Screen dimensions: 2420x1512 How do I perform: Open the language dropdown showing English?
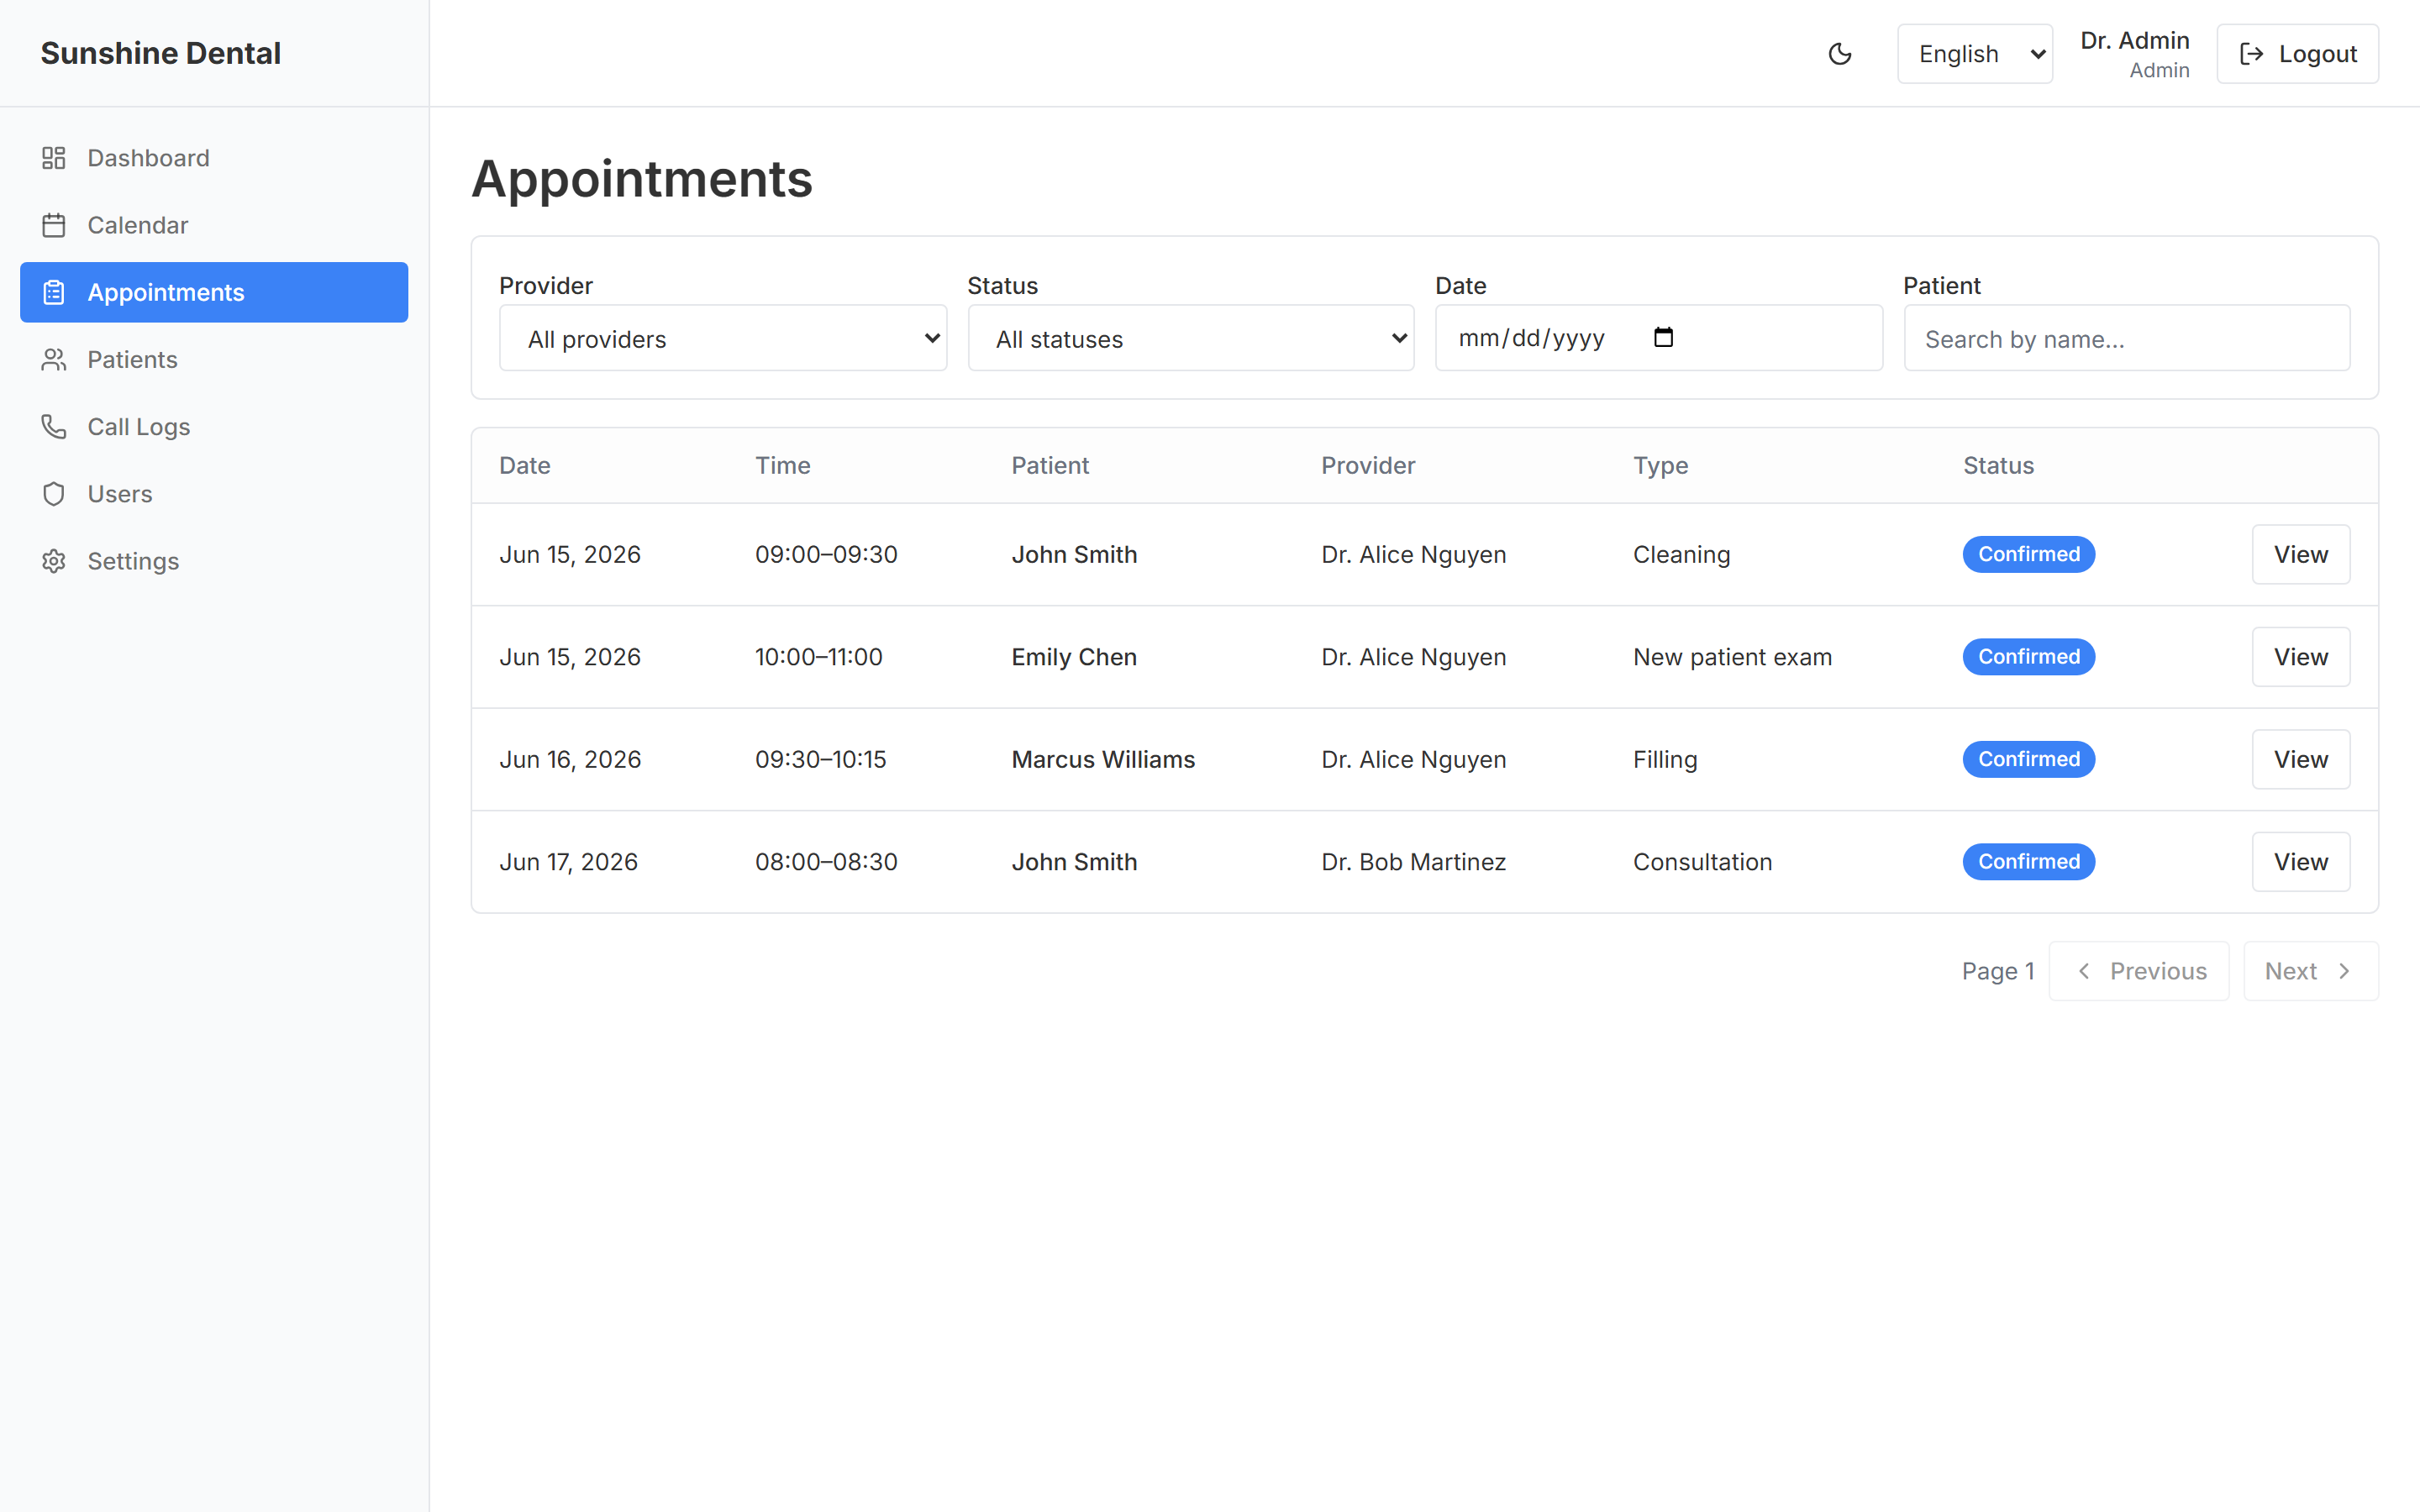[1975, 54]
